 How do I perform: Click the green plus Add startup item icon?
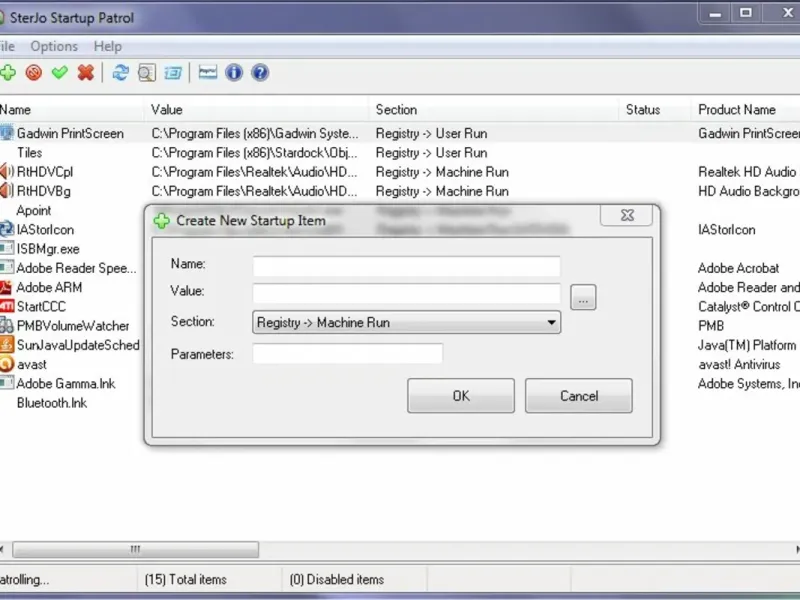click(x=8, y=72)
